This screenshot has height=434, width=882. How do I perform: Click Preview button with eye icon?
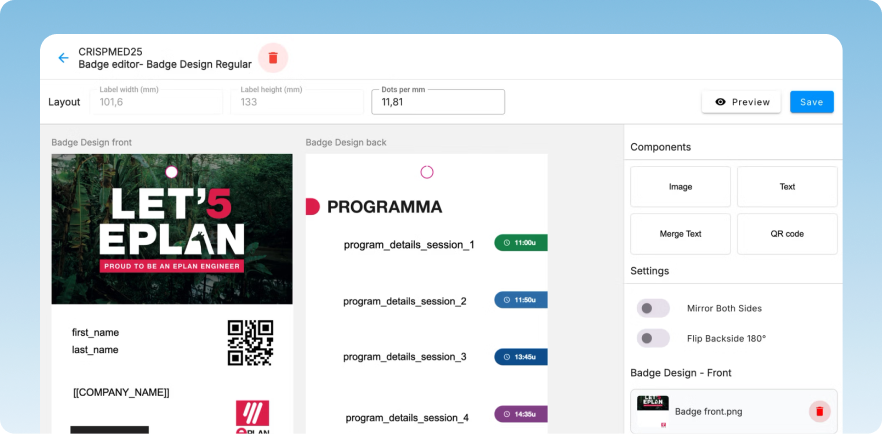coord(741,102)
